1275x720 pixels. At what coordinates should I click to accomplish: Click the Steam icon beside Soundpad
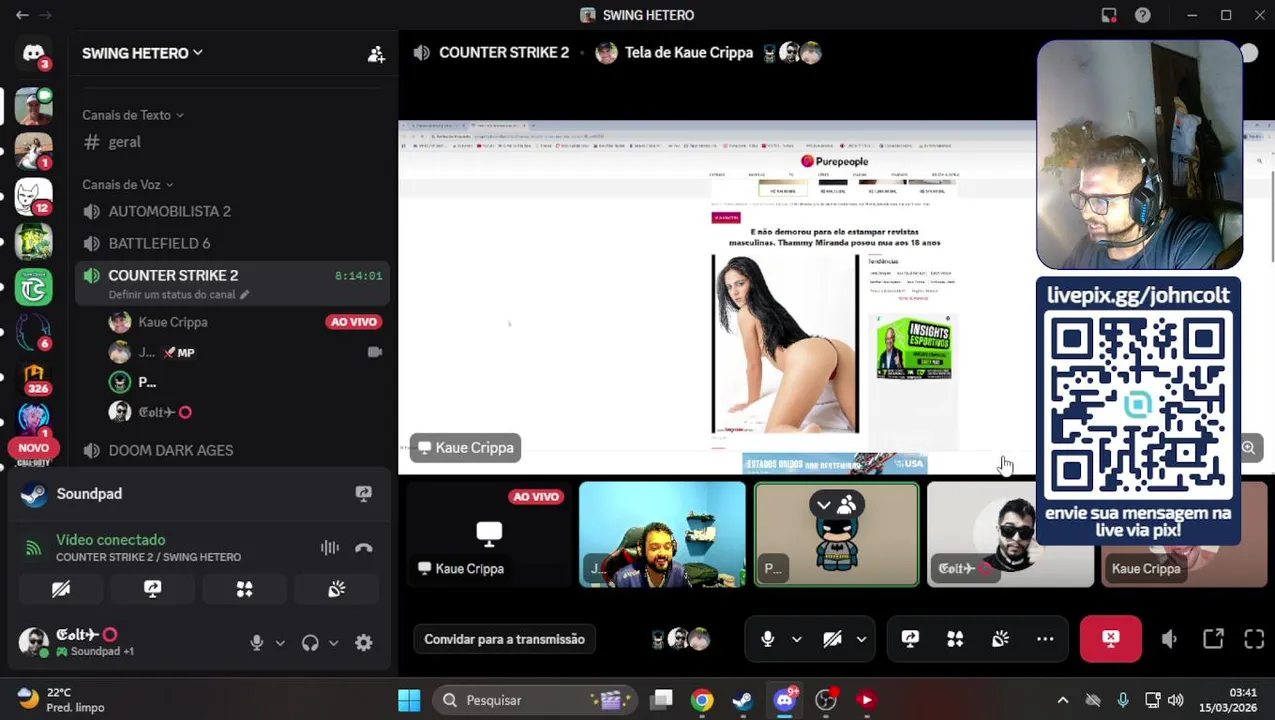pyautogui.click(x=33, y=494)
